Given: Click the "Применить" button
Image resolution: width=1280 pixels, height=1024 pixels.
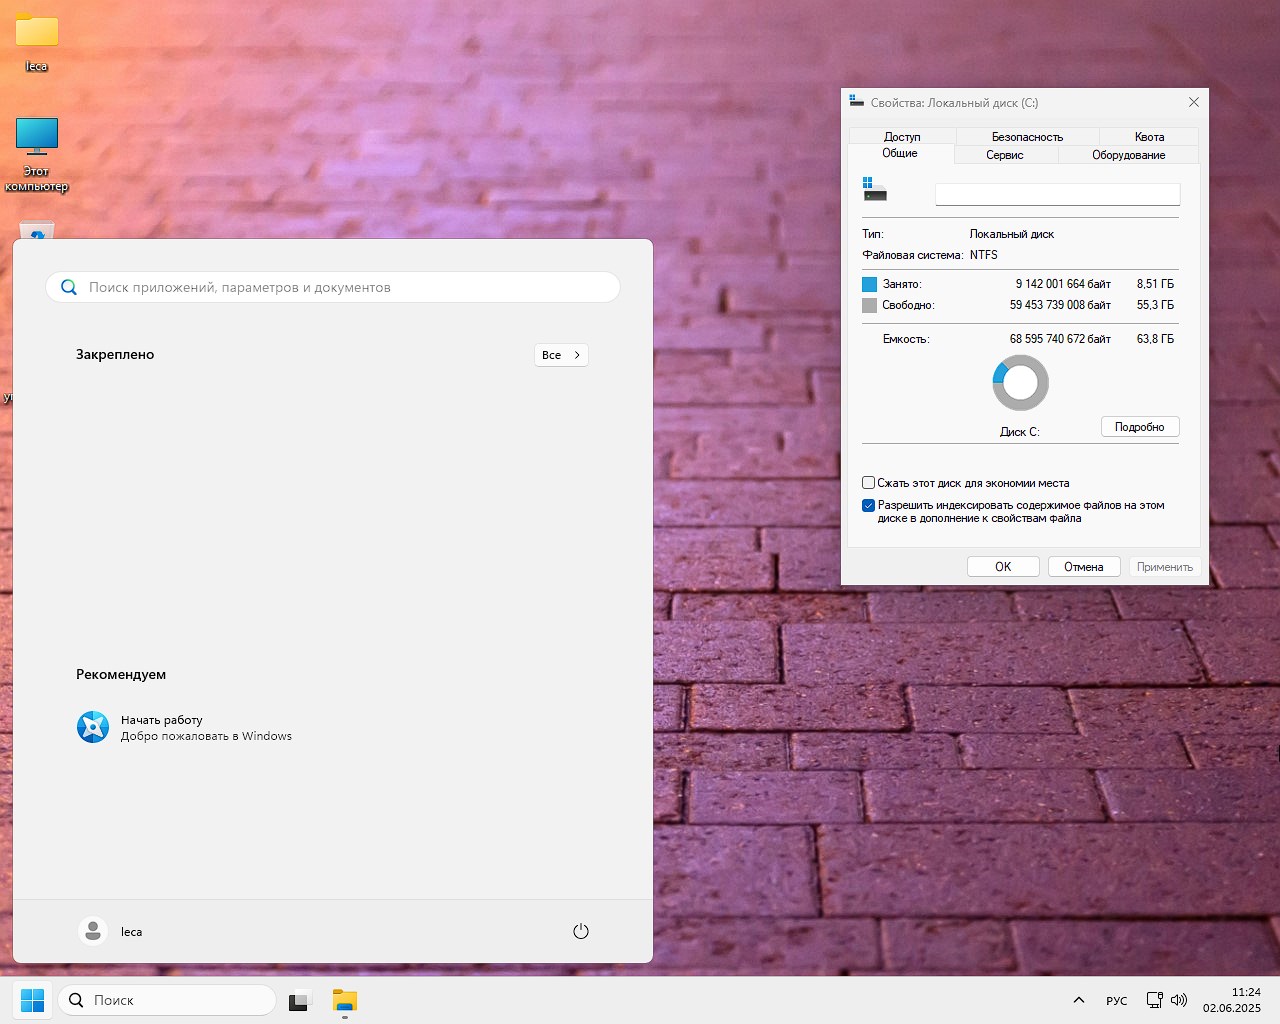Looking at the screenshot, I should tap(1165, 567).
